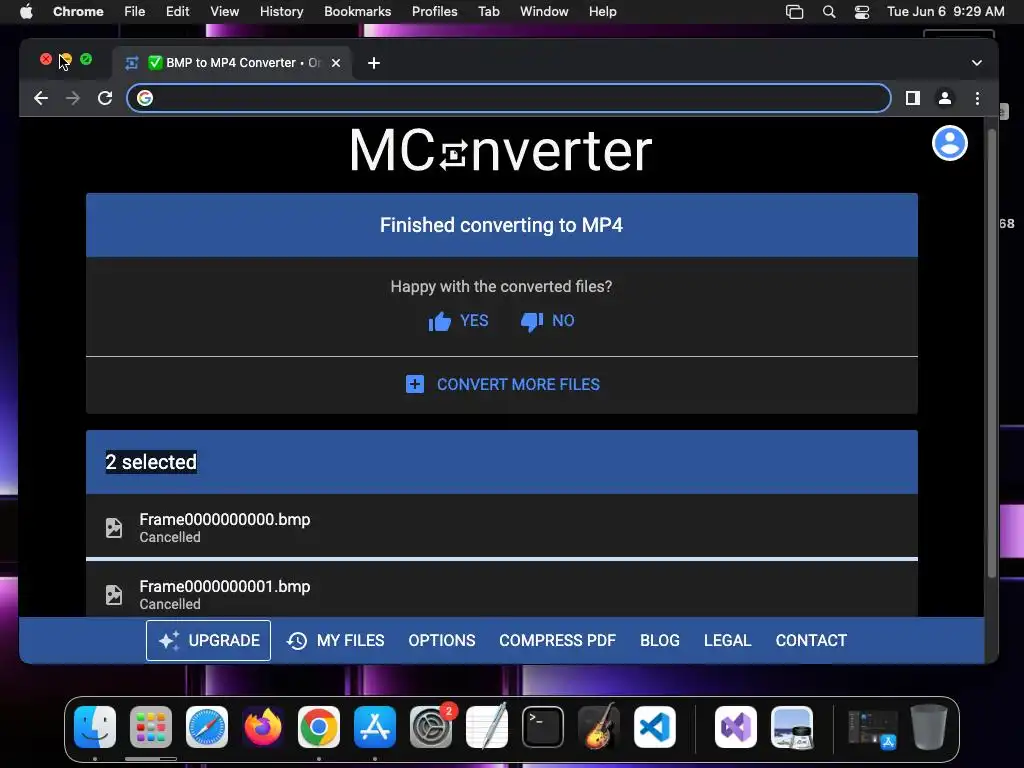The image size is (1024, 768).
Task: Select Frame0000000000.bmp file row
Action: tap(502, 527)
